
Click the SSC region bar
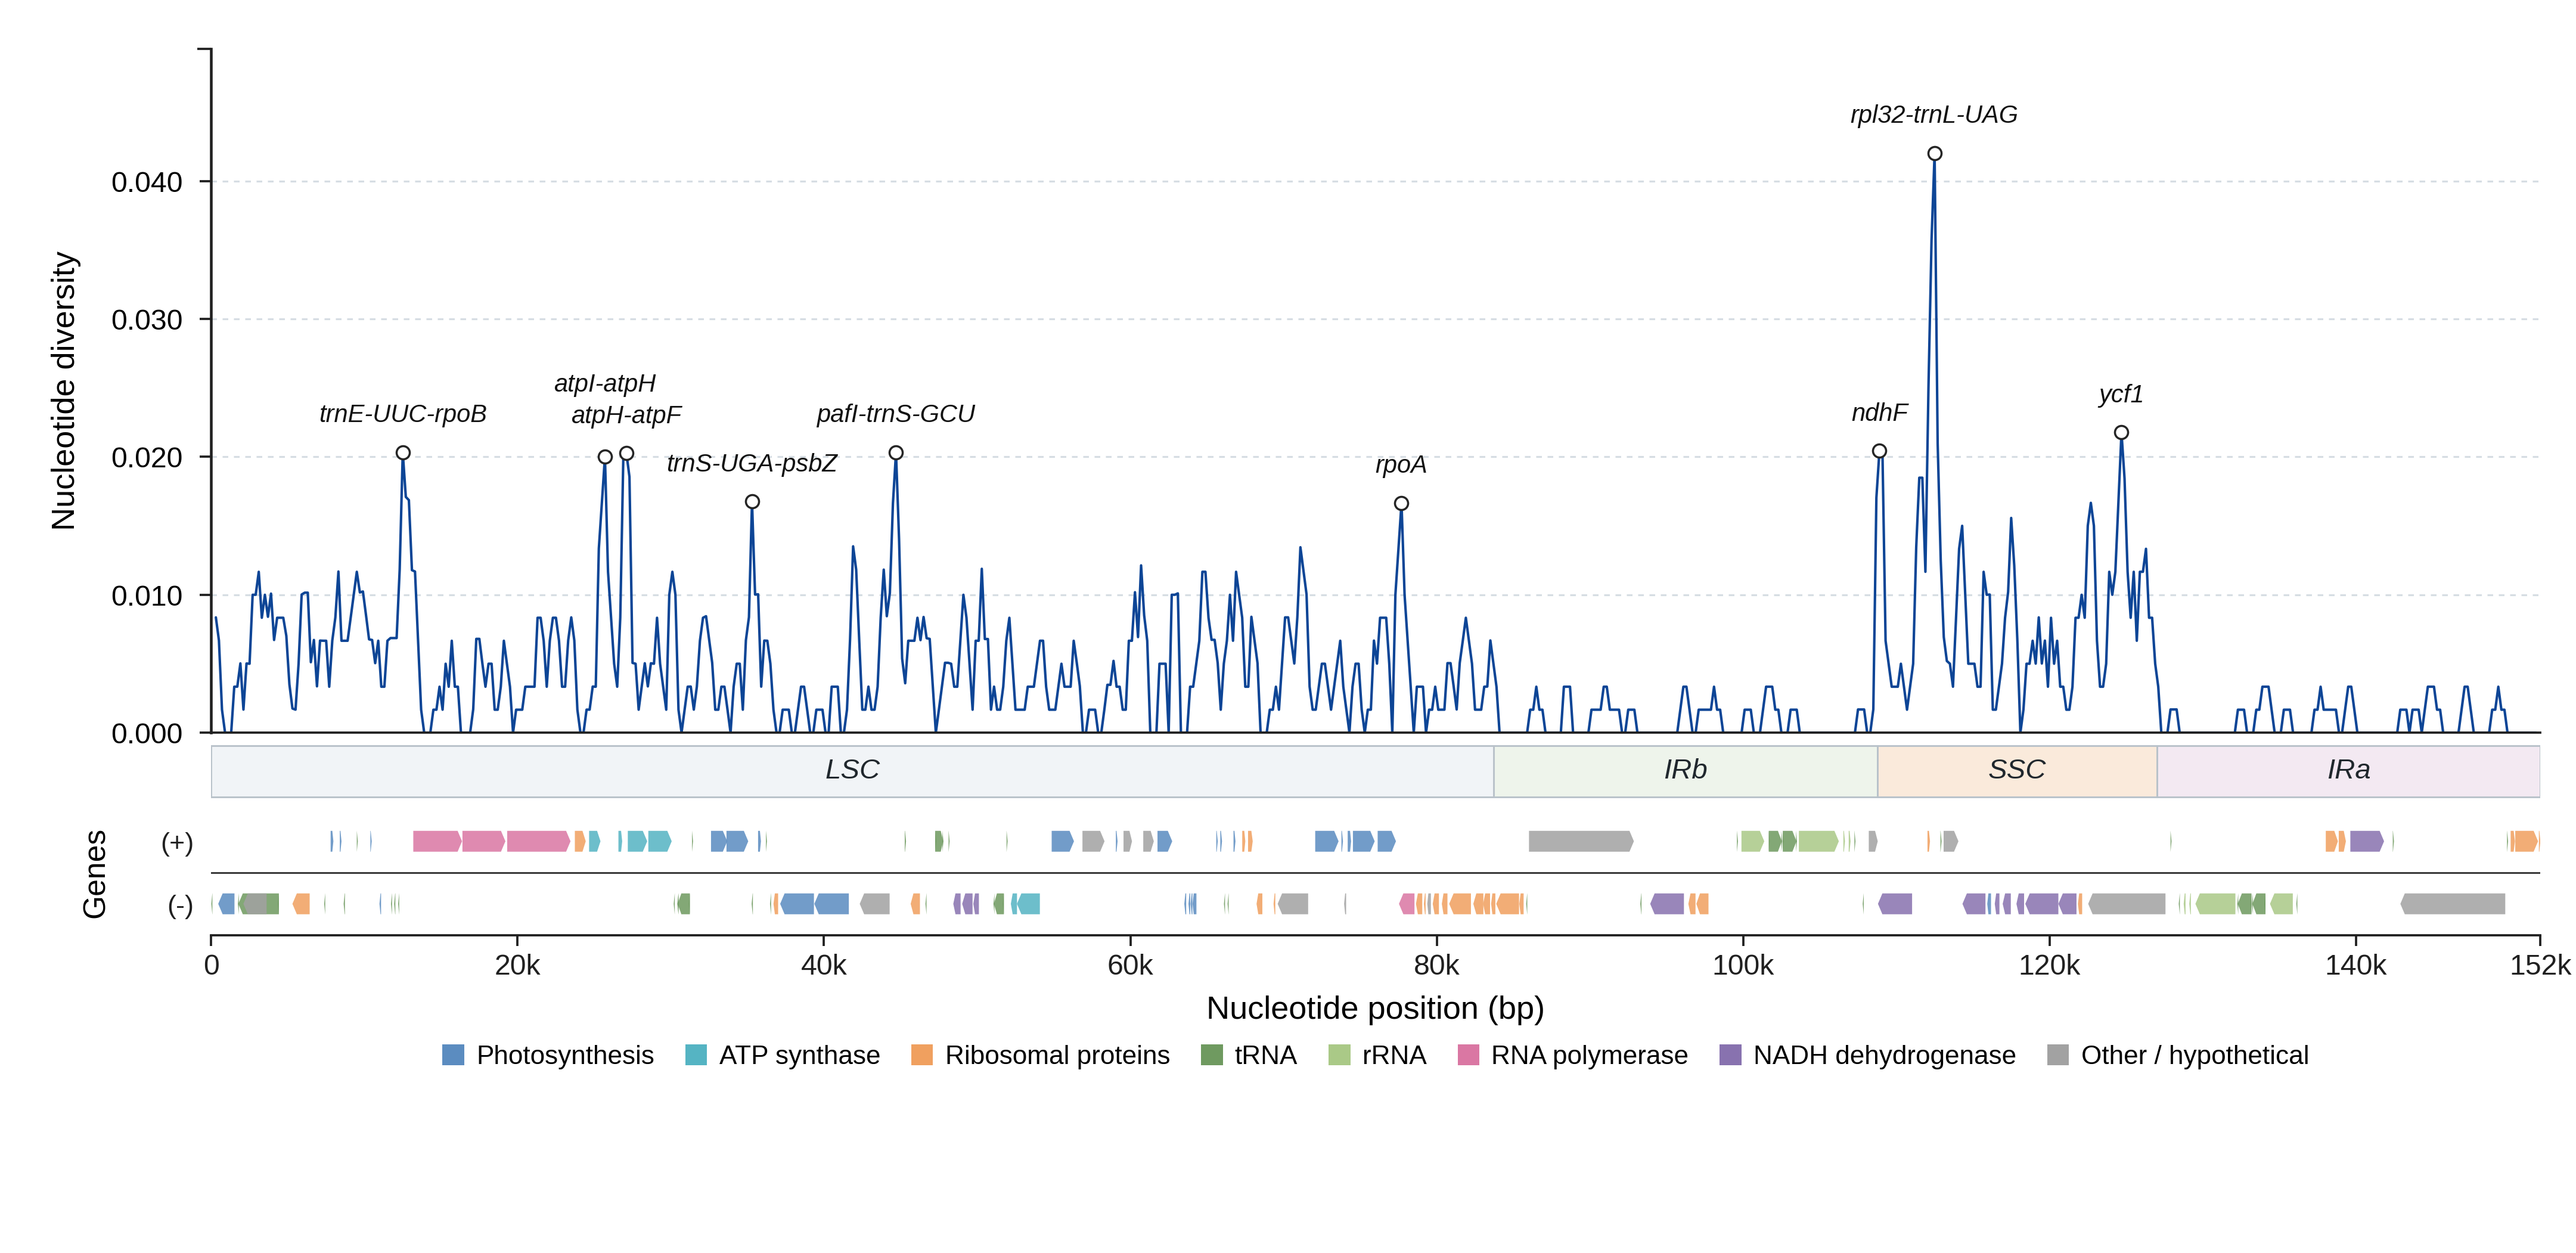click(x=2017, y=771)
